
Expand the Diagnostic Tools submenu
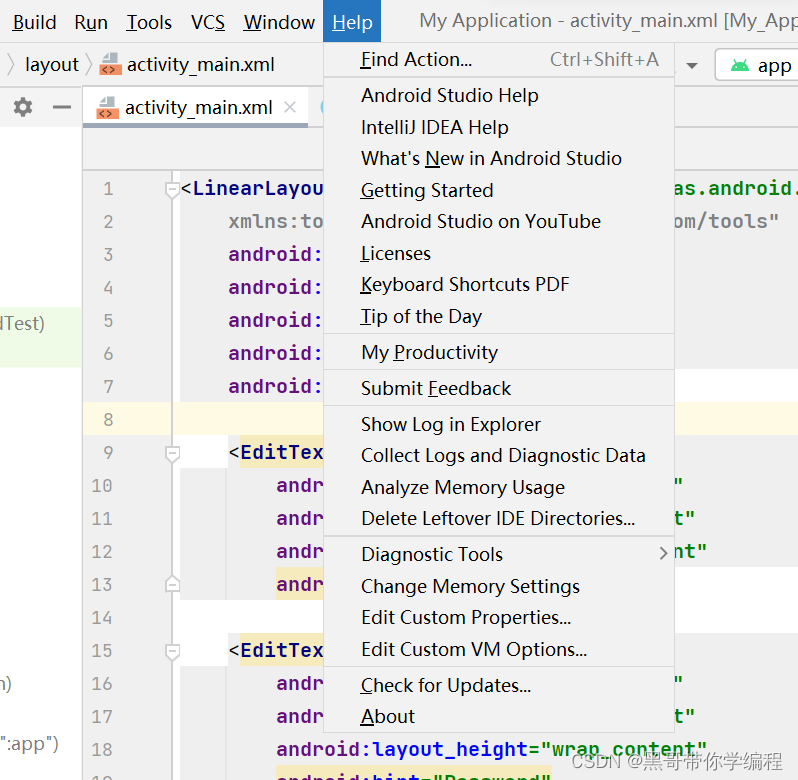pos(499,555)
